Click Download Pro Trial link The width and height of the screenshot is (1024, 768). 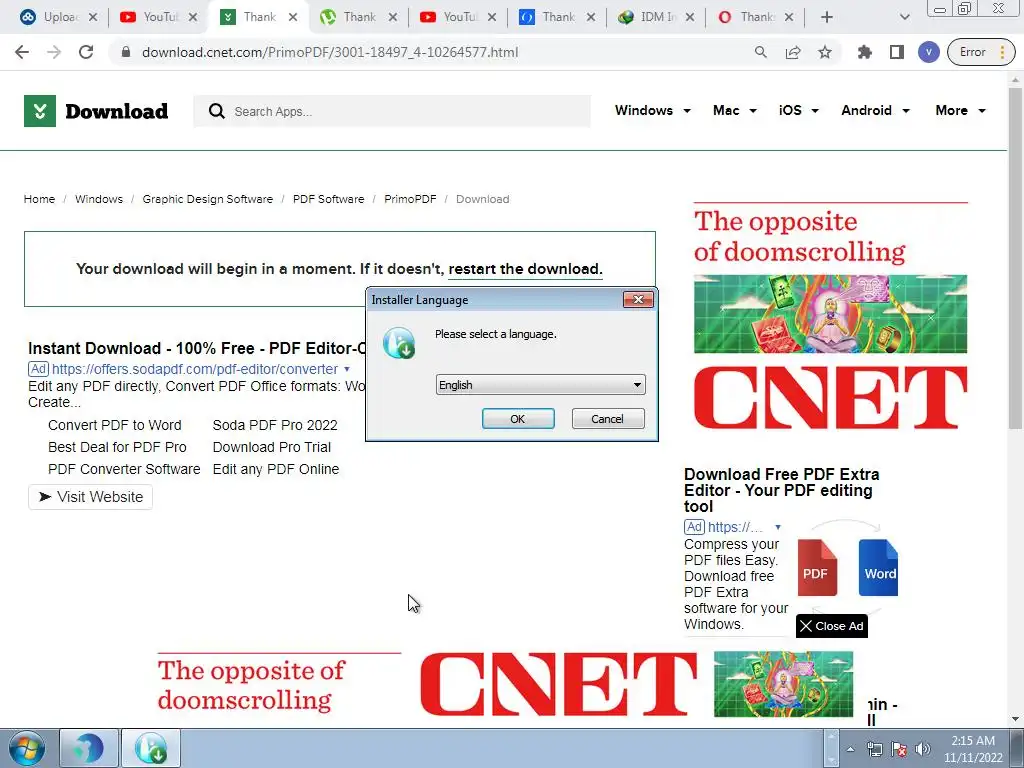pyautogui.click(x=272, y=447)
